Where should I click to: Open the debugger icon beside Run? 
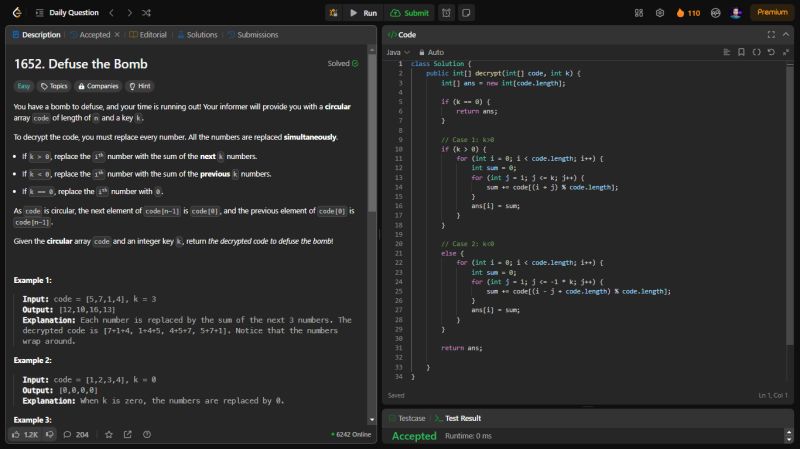click(x=333, y=13)
